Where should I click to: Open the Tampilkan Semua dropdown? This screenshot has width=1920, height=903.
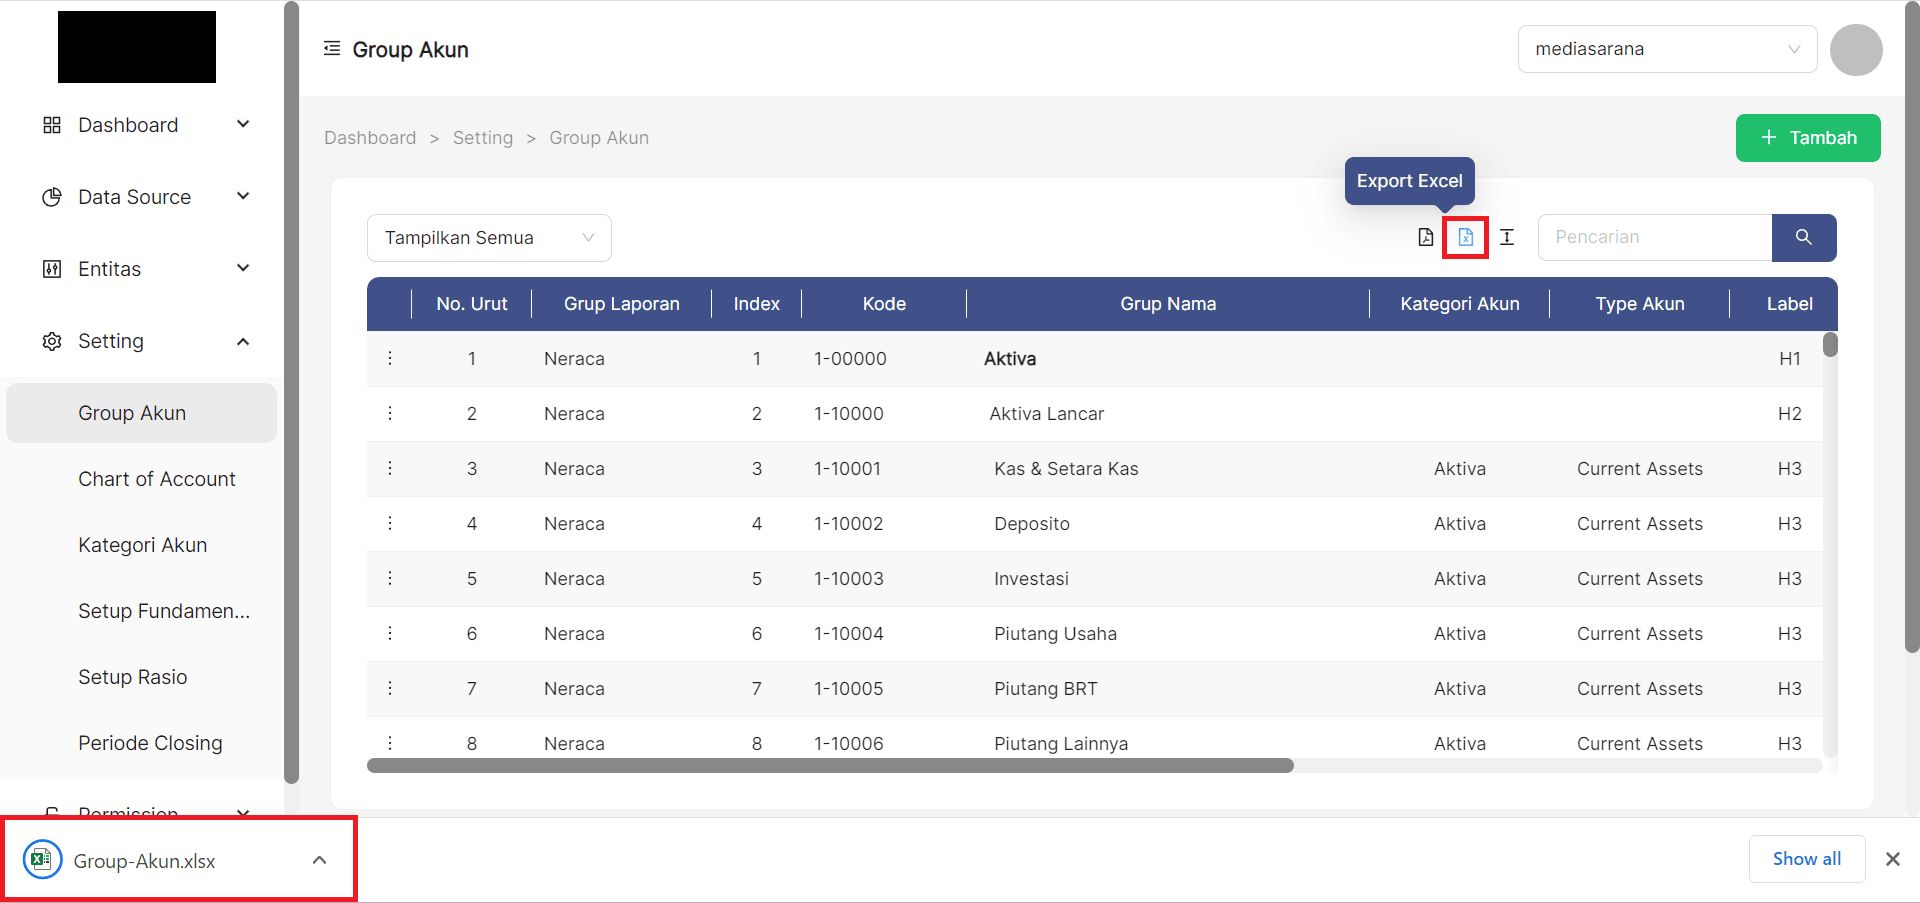[489, 237]
